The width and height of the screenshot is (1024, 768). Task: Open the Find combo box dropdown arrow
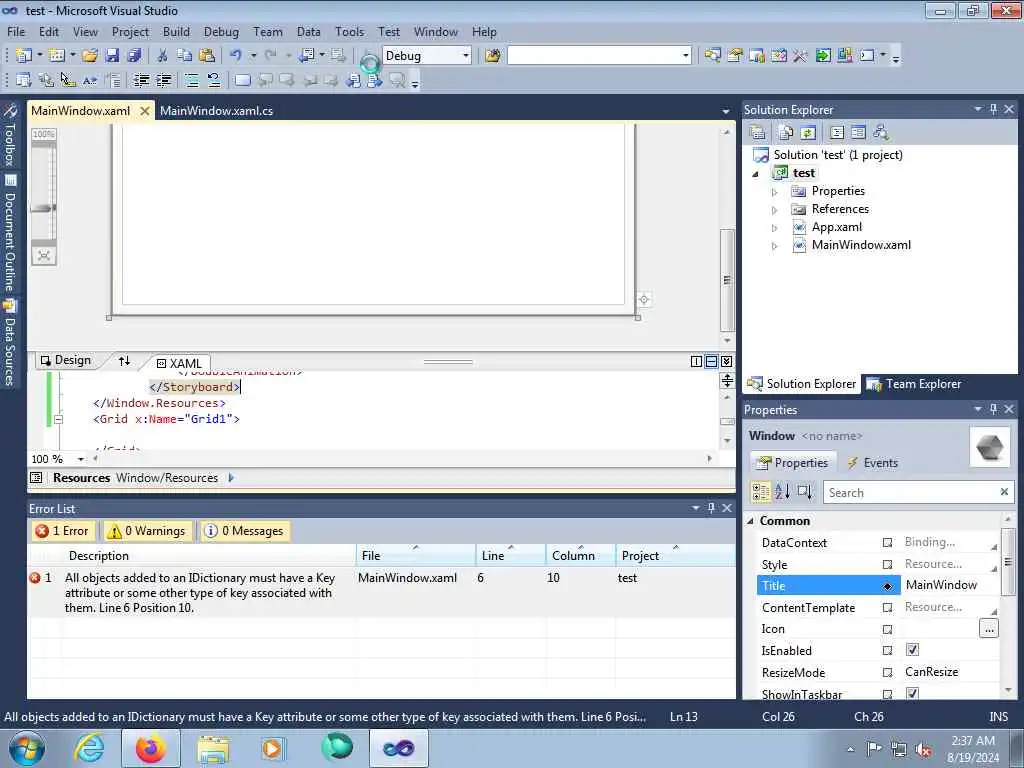tap(685, 56)
